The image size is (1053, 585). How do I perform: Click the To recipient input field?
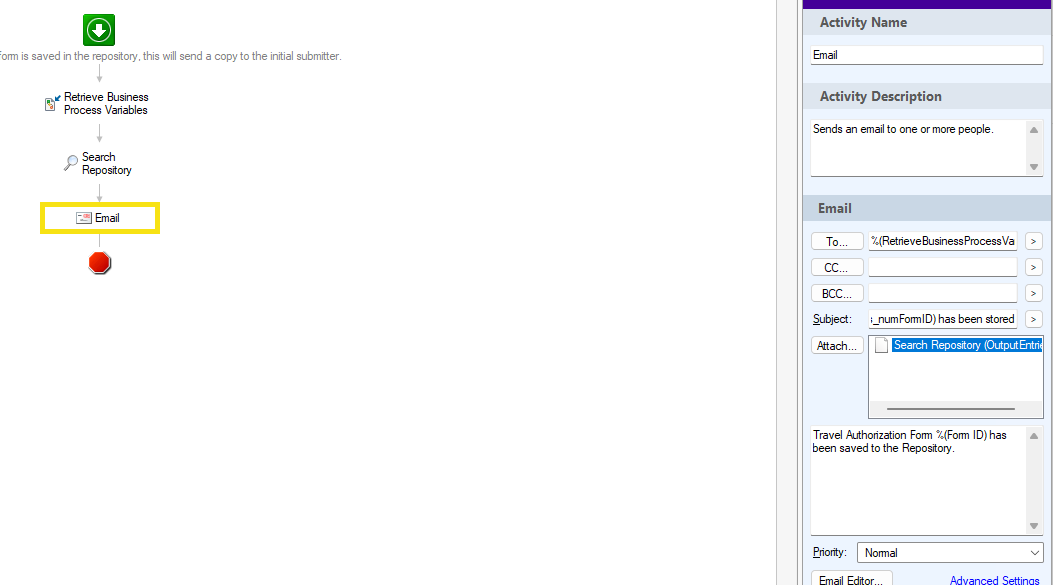click(942, 241)
